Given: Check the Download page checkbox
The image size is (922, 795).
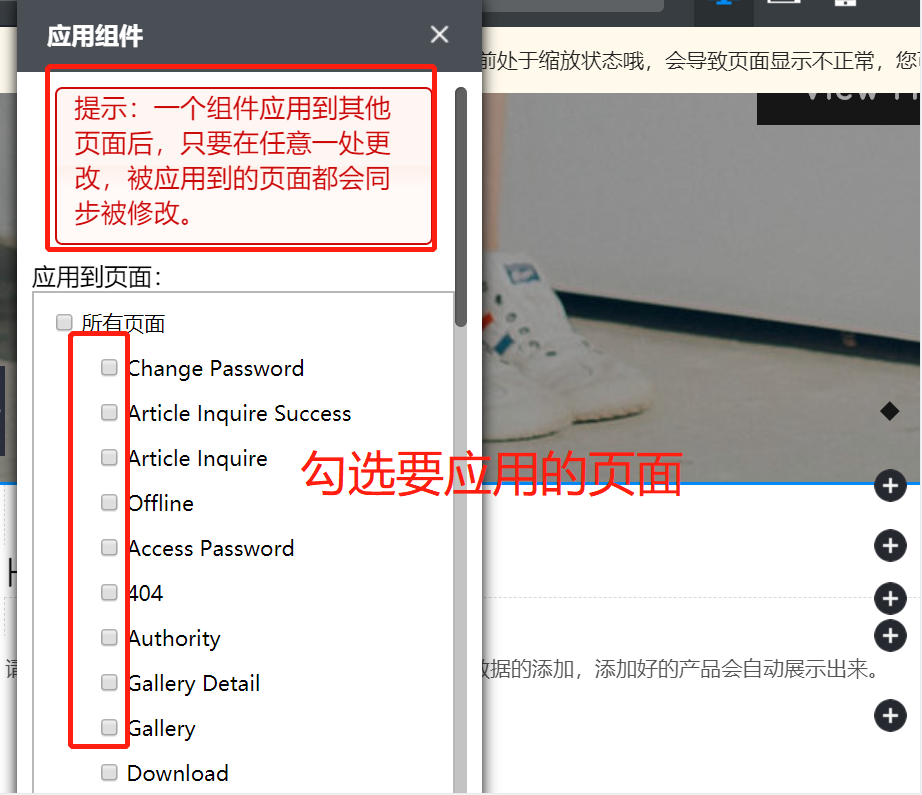Looking at the screenshot, I should click(109, 772).
